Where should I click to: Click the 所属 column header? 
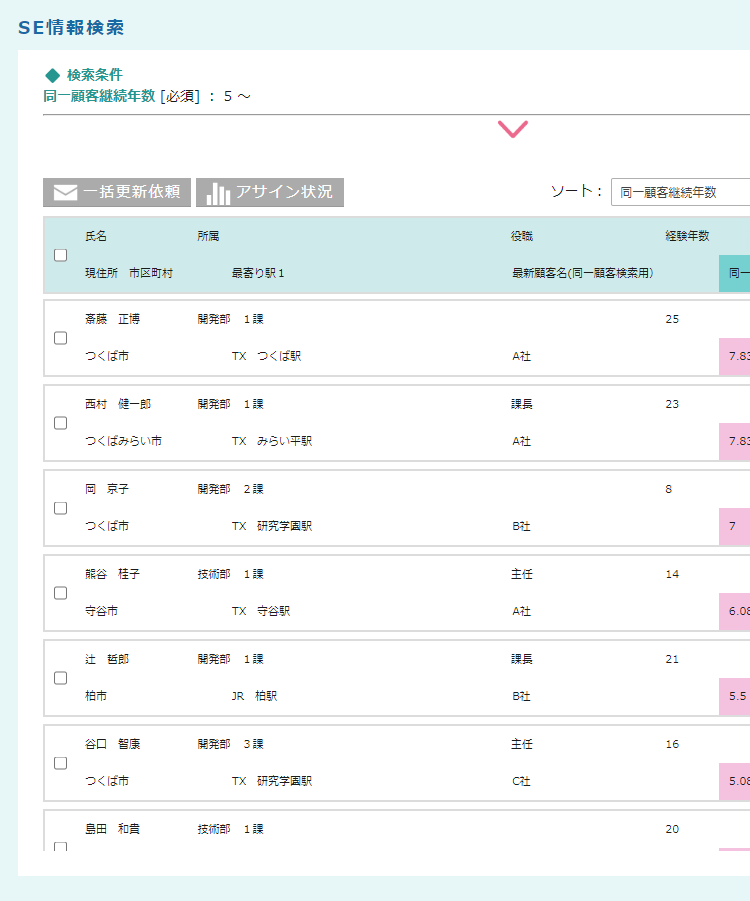[x=208, y=237]
